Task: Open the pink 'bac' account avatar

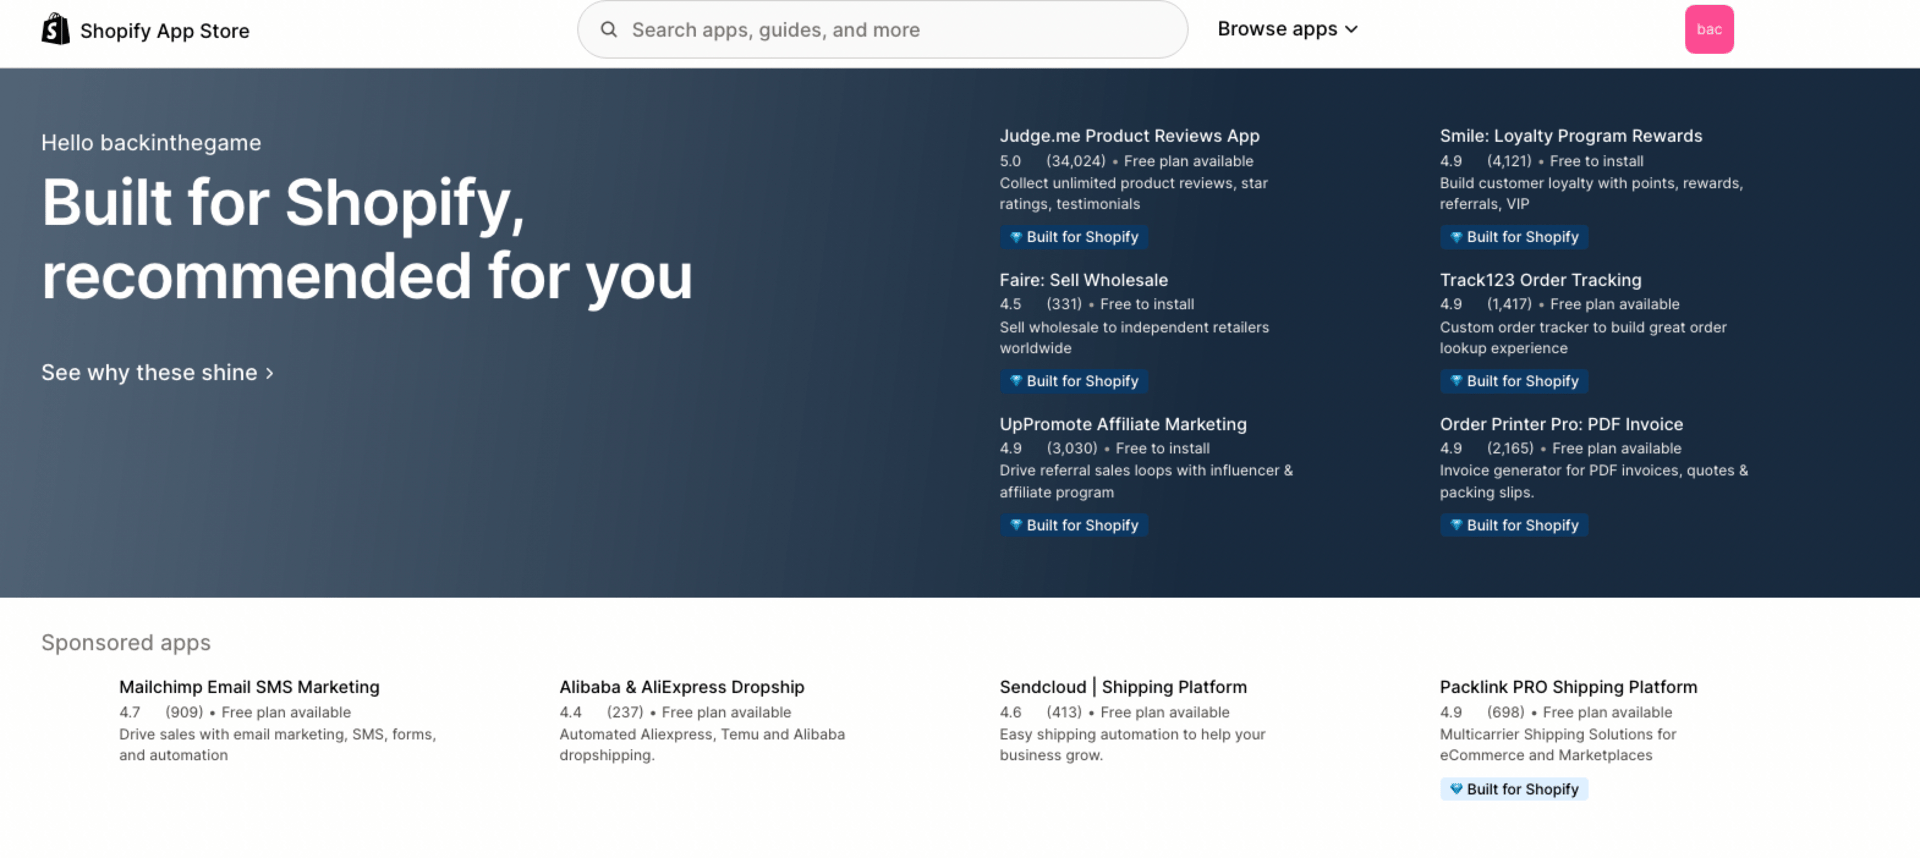Action: tap(1709, 30)
